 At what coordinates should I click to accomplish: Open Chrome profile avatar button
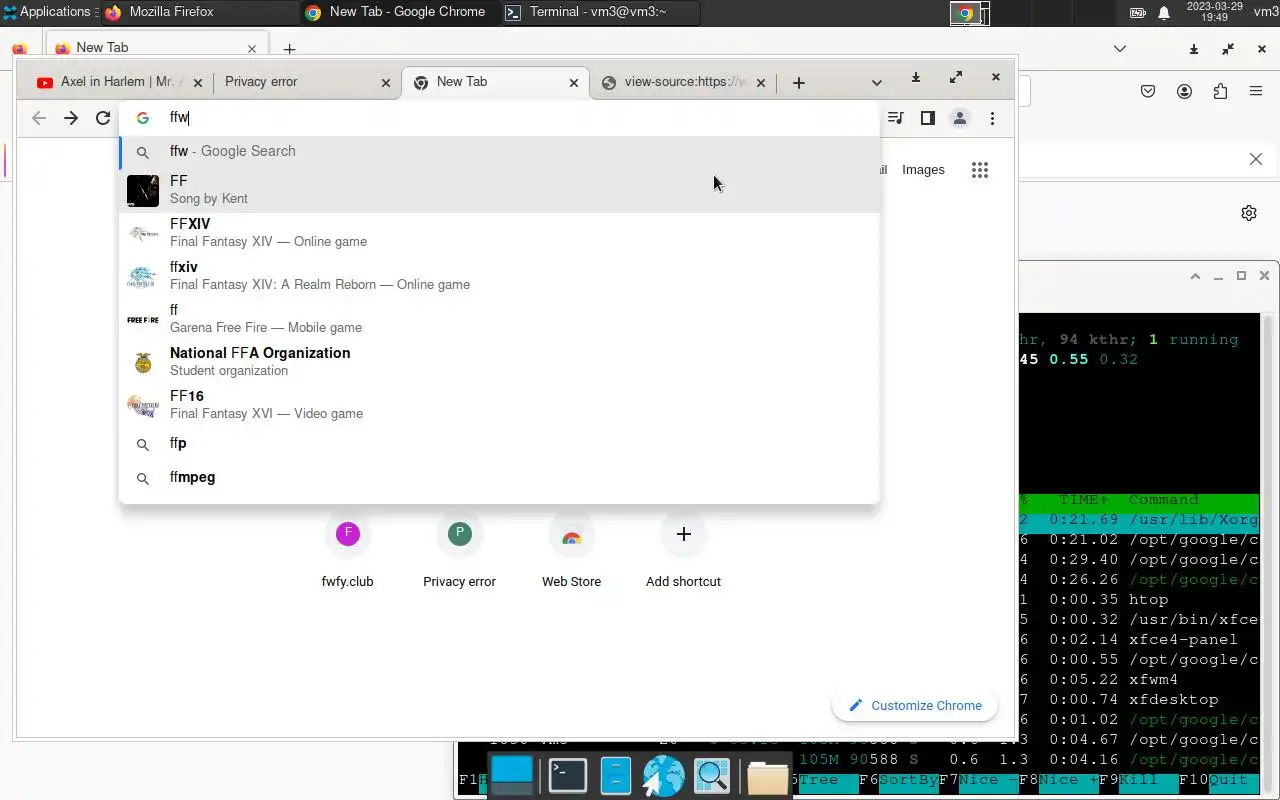click(959, 118)
